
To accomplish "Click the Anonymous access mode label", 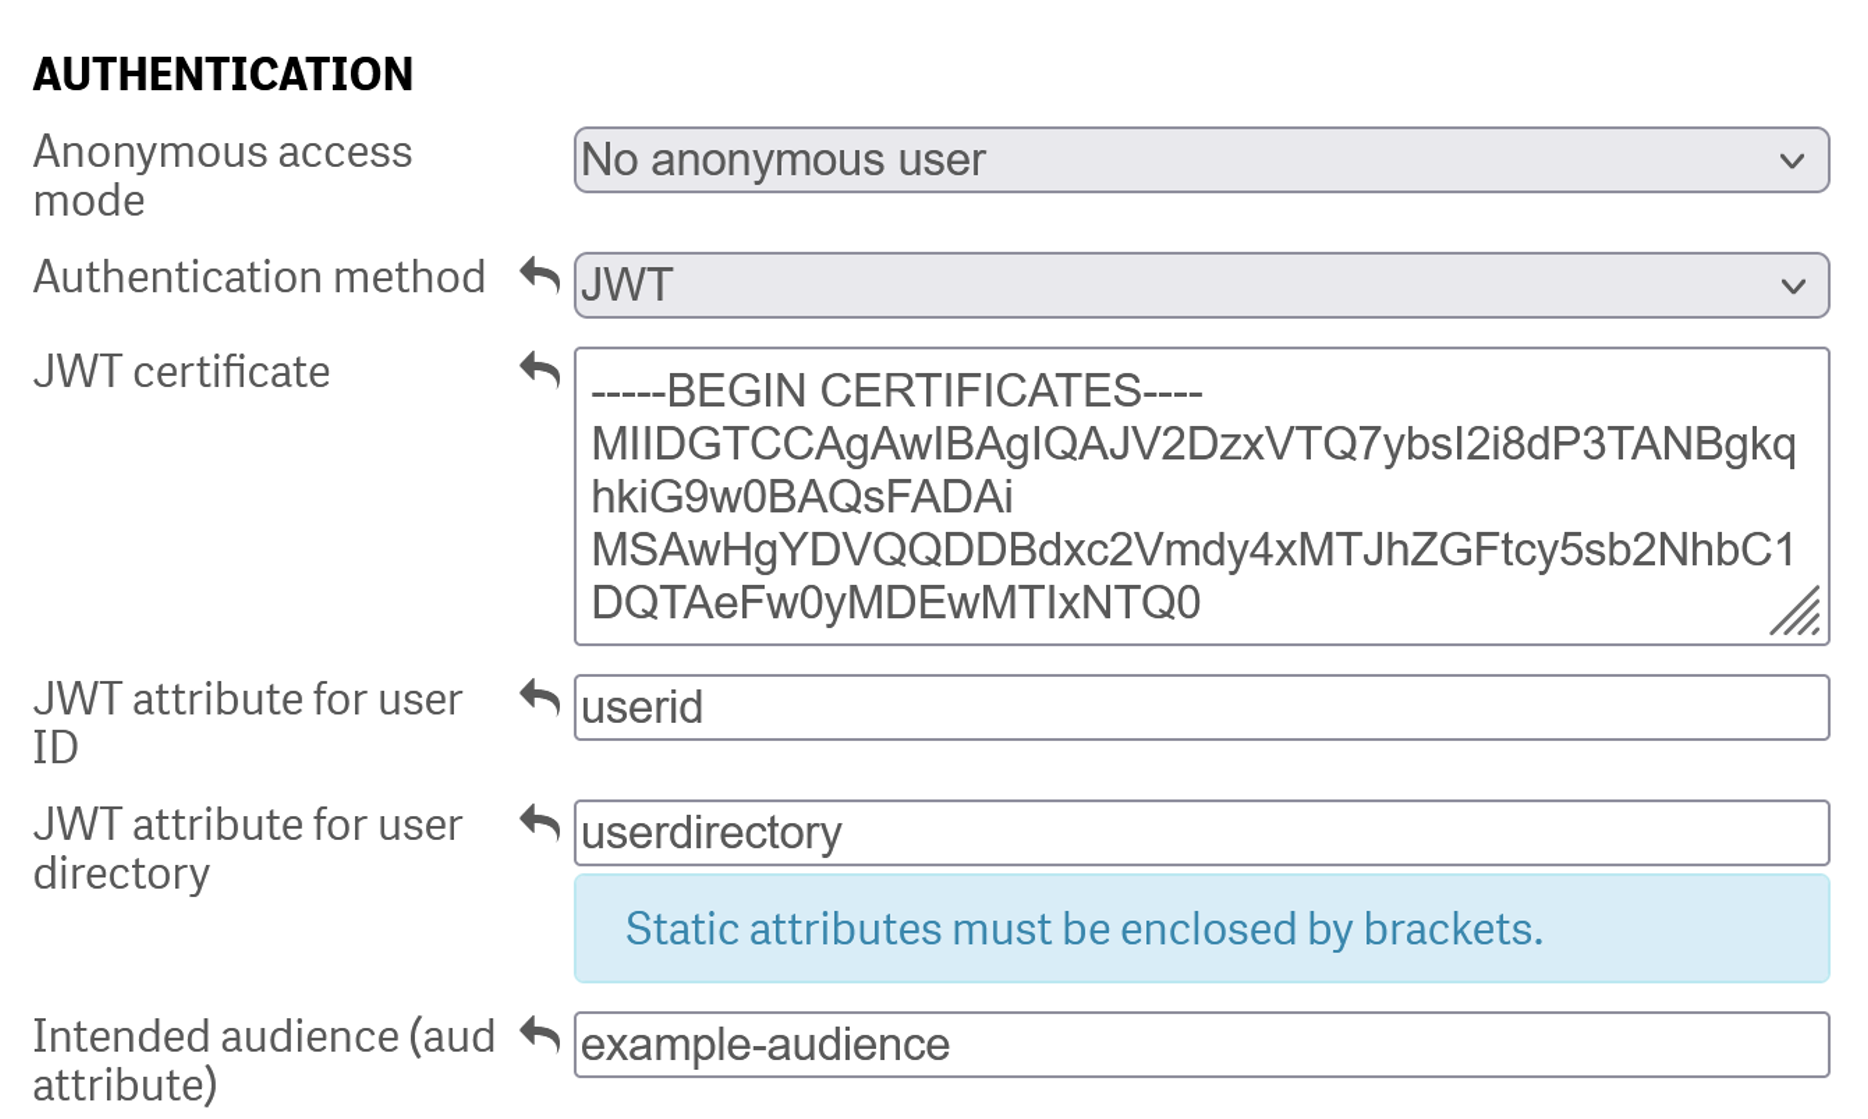I will coord(221,176).
